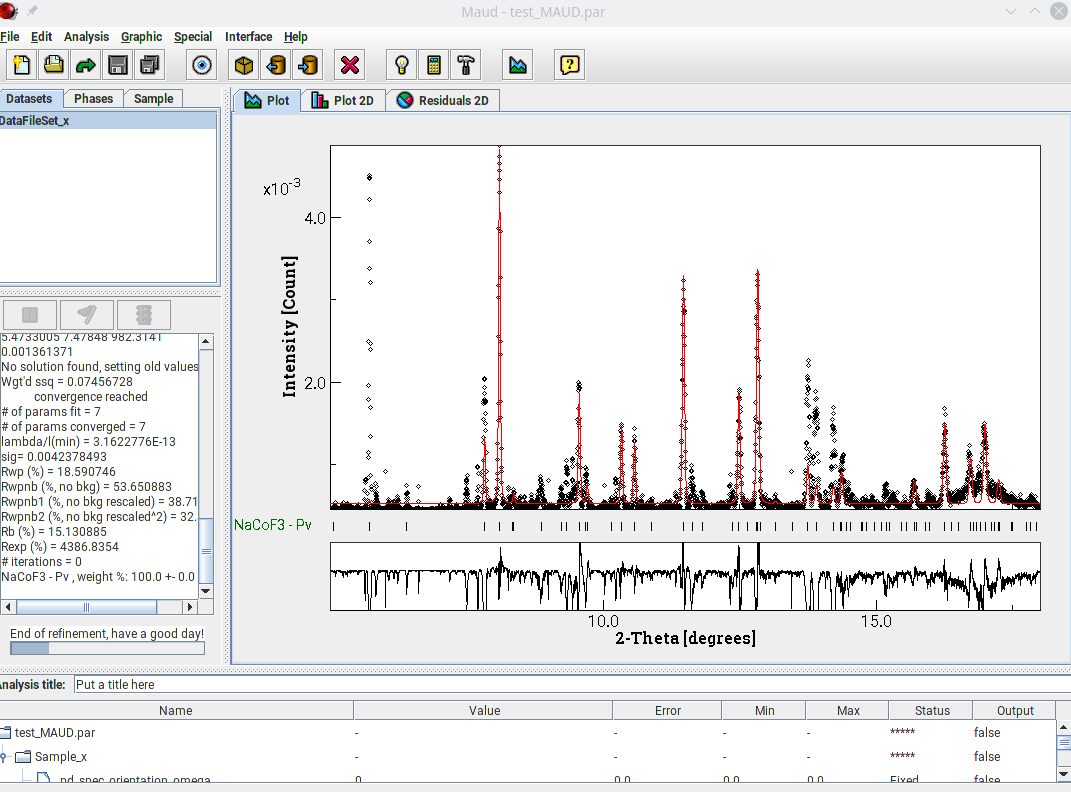Click the green restore arrow icon
The height and width of the screenshot is (792, 1071).
[x=85, y=65]
